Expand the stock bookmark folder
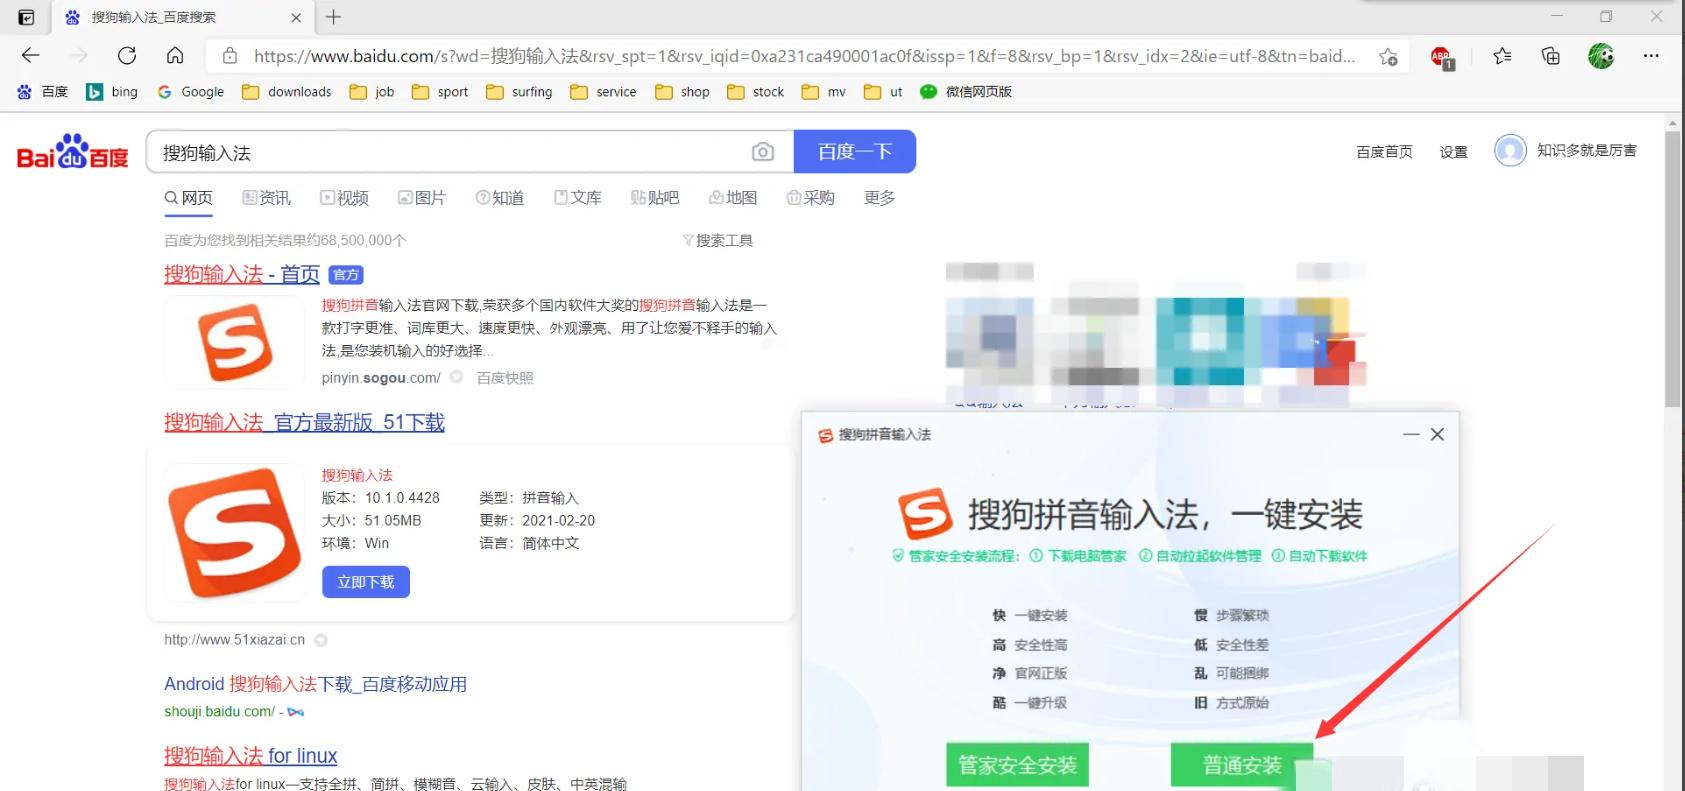The image size is (1685, 791). point(756,92)
